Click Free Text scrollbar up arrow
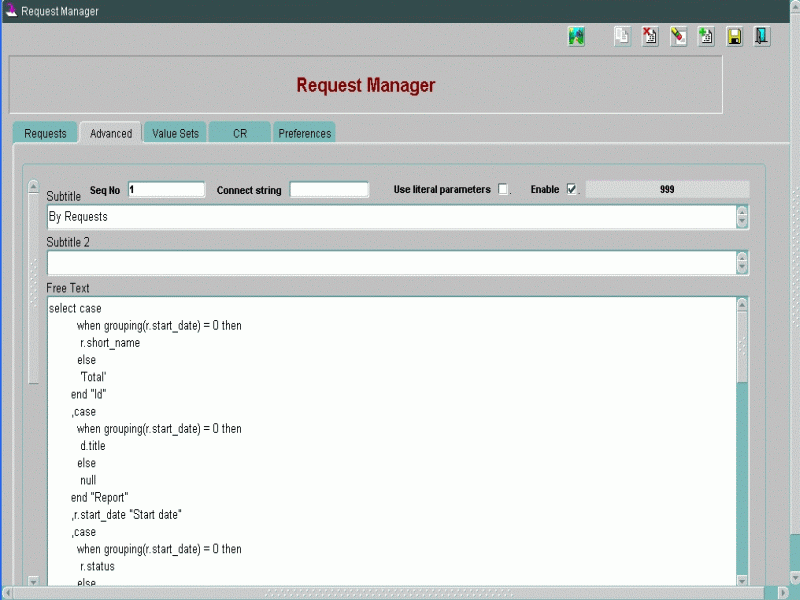800x600 pixels. pyautogui.click(x=741, y=304)
